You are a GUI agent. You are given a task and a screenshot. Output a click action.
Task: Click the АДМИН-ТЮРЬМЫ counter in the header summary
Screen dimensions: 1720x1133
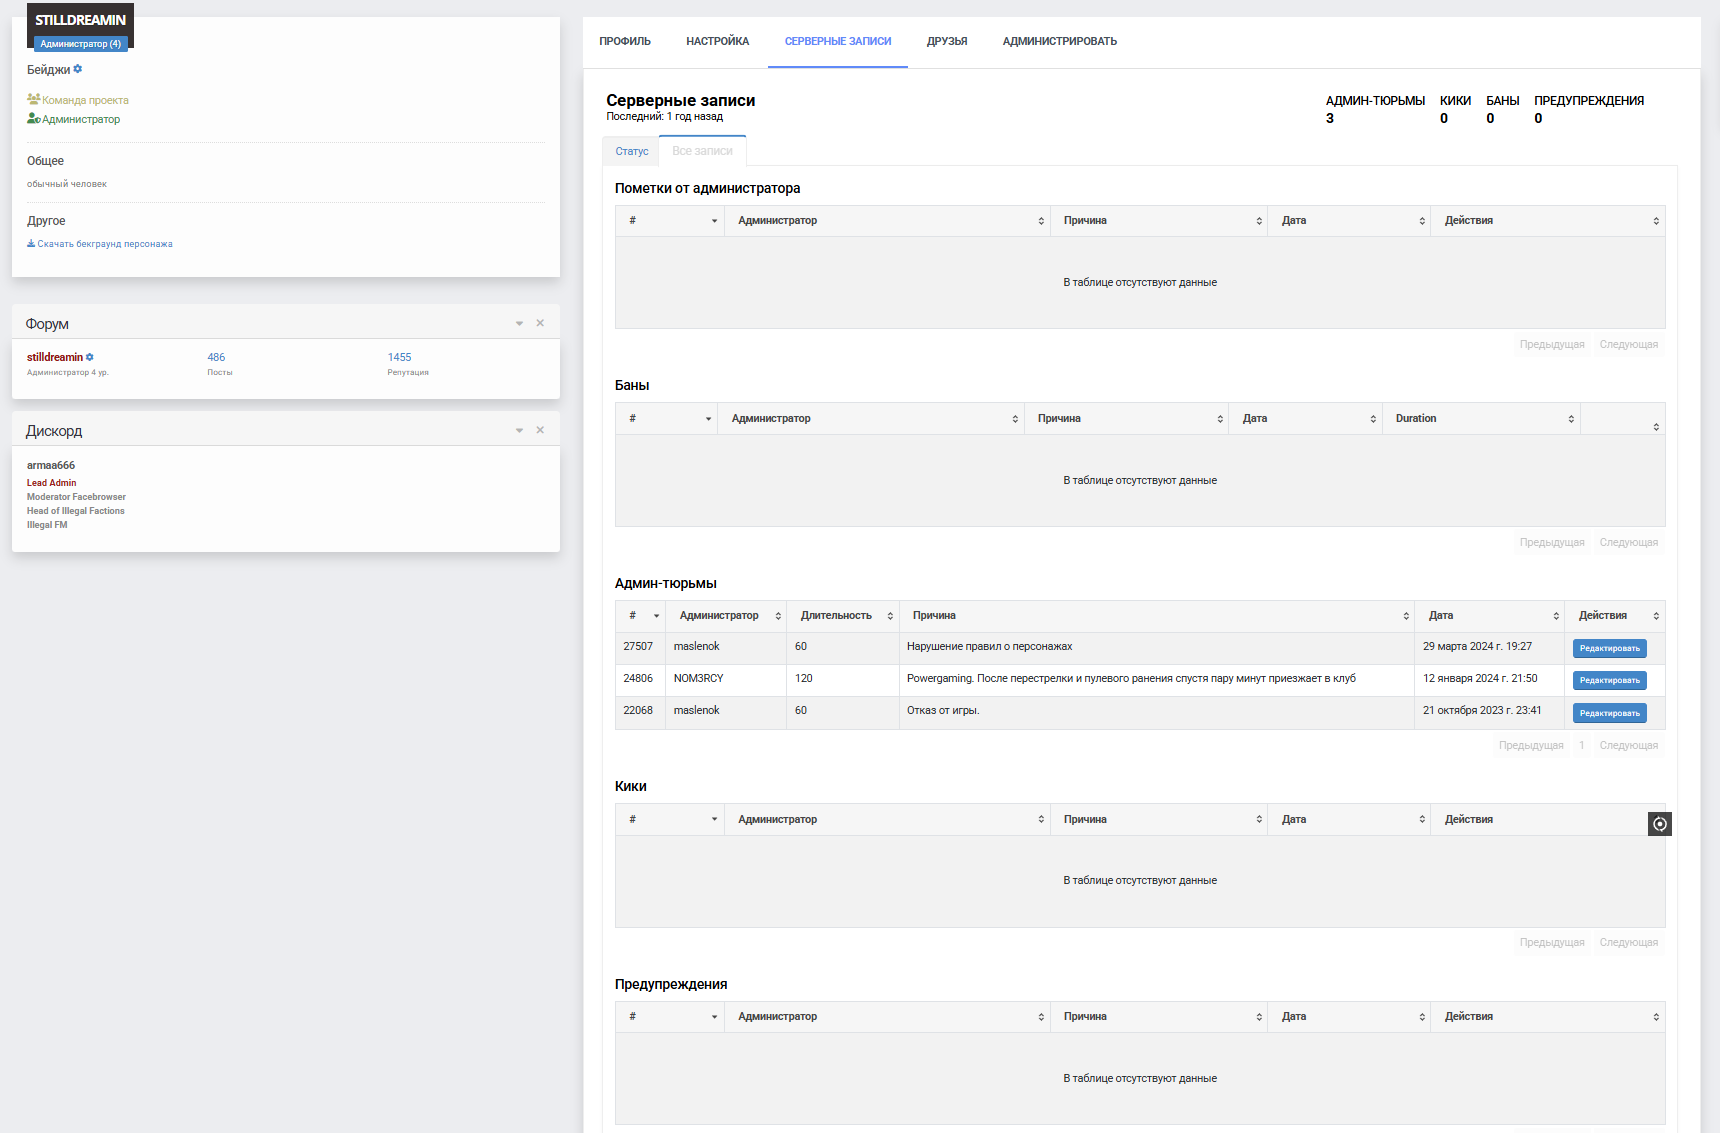click(x=1375, y=109)
